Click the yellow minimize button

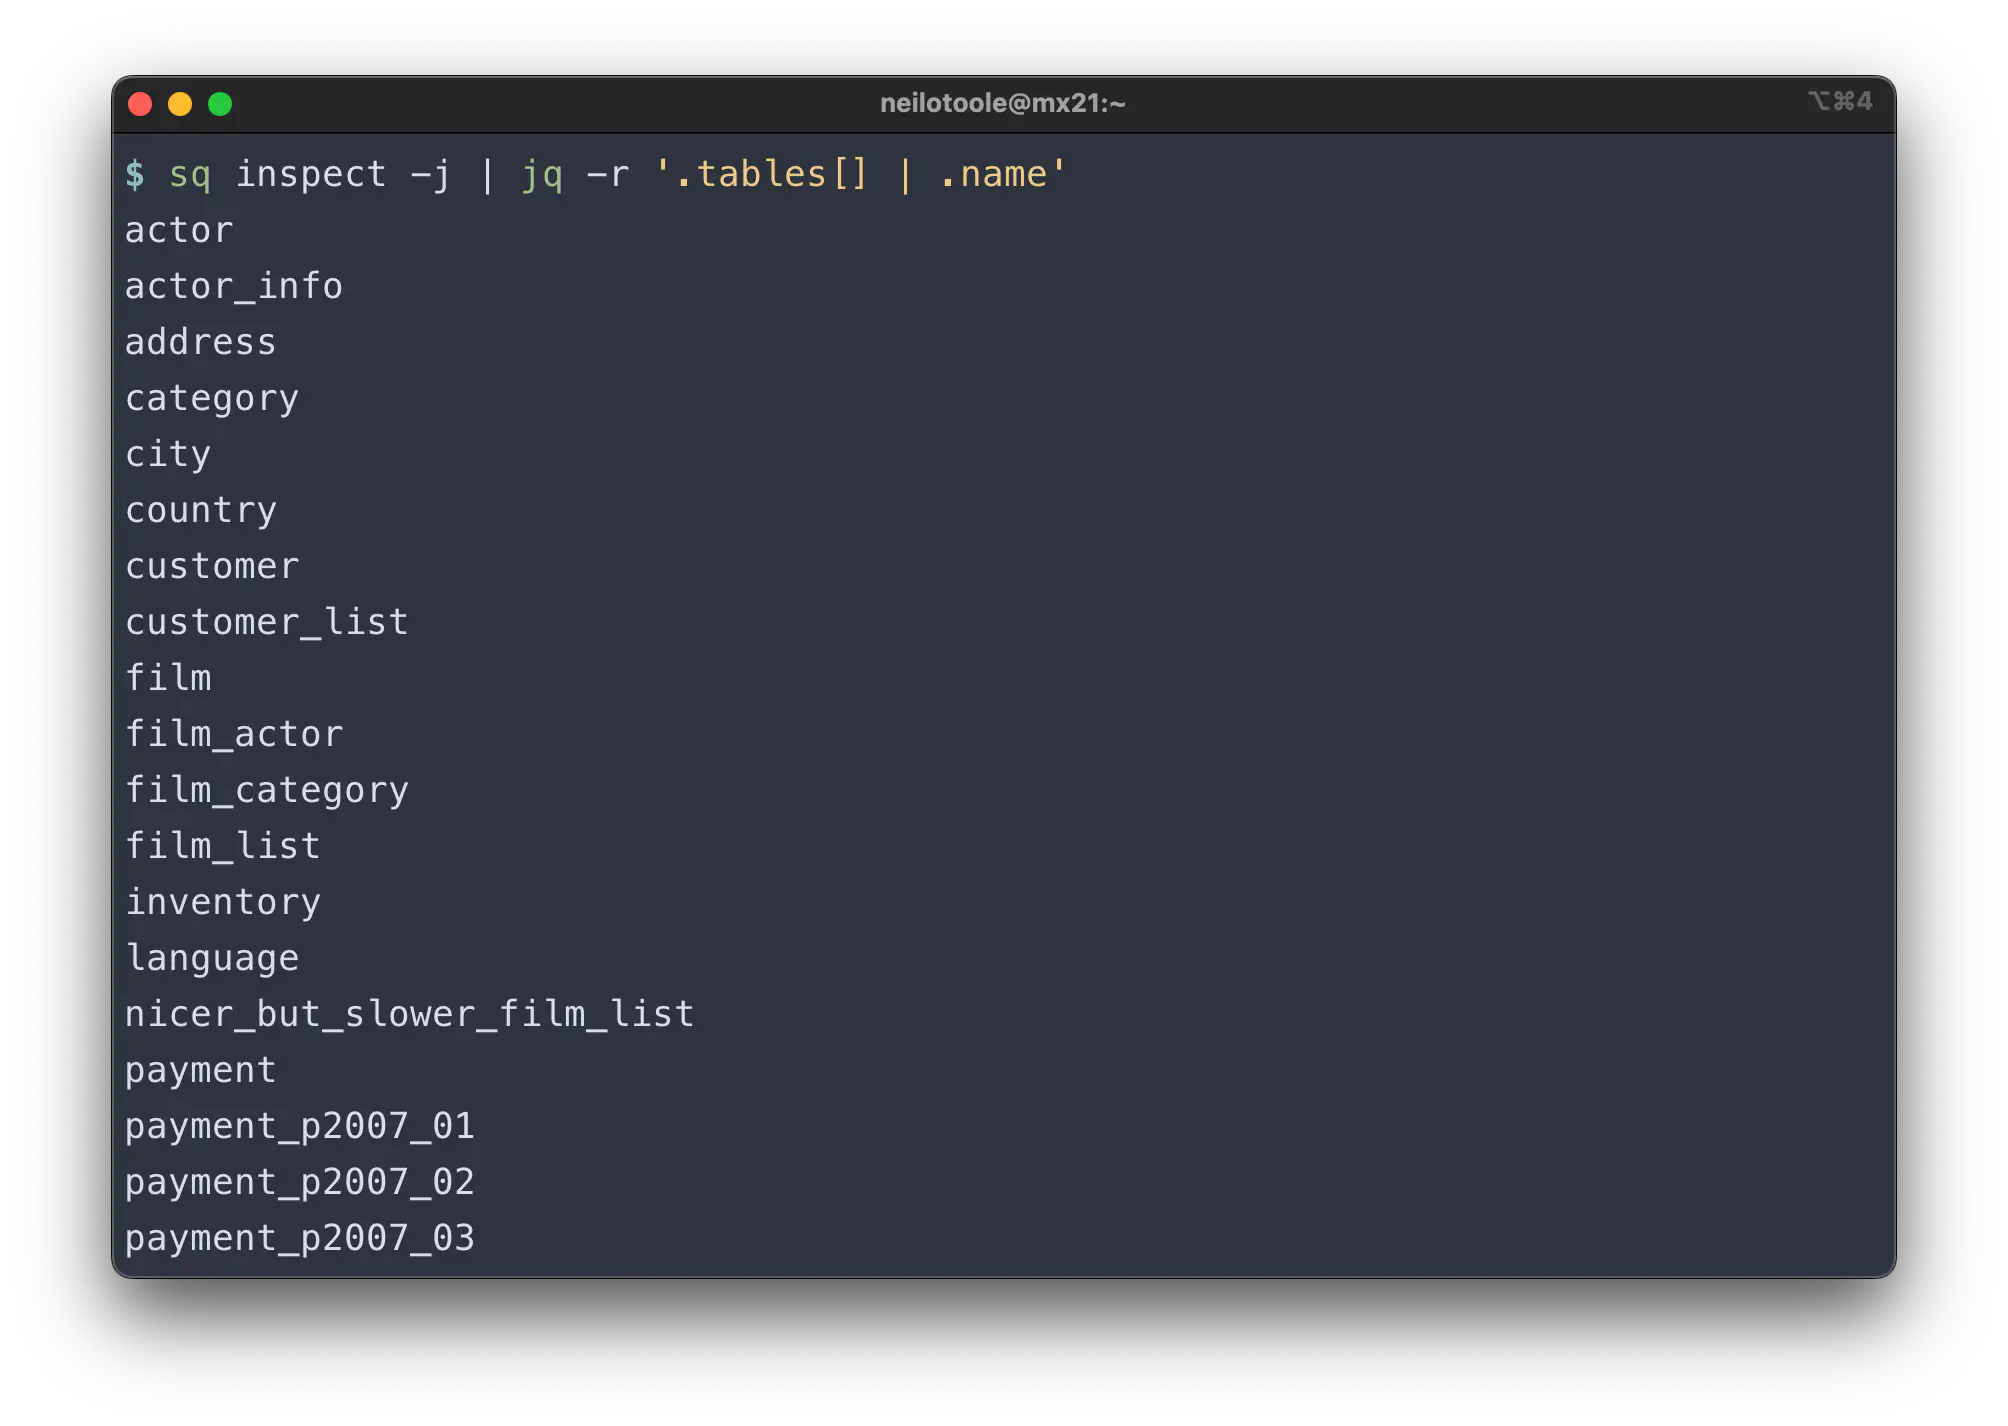click(181, 102)
